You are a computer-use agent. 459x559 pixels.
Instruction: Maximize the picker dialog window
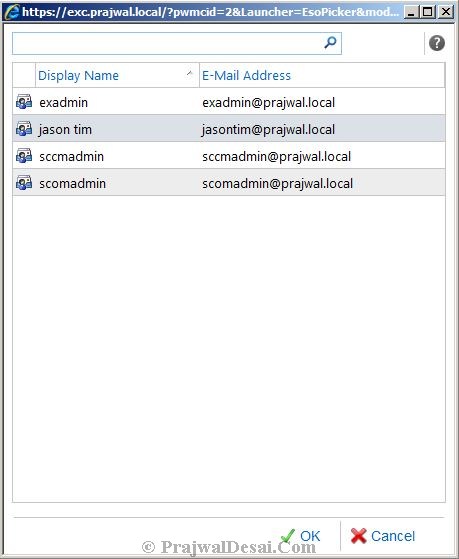tap(427, 12)
